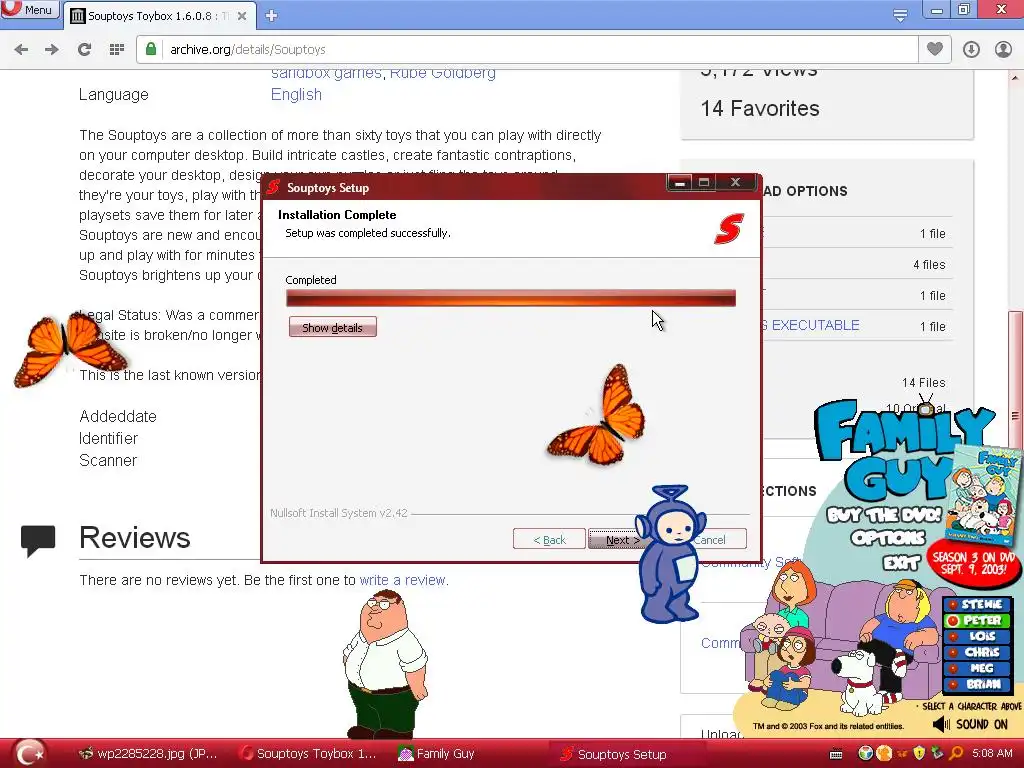Click the Season 3 on DVD red badge
The height and width of the screenshot is (768, 1024).
coord(973,564)
